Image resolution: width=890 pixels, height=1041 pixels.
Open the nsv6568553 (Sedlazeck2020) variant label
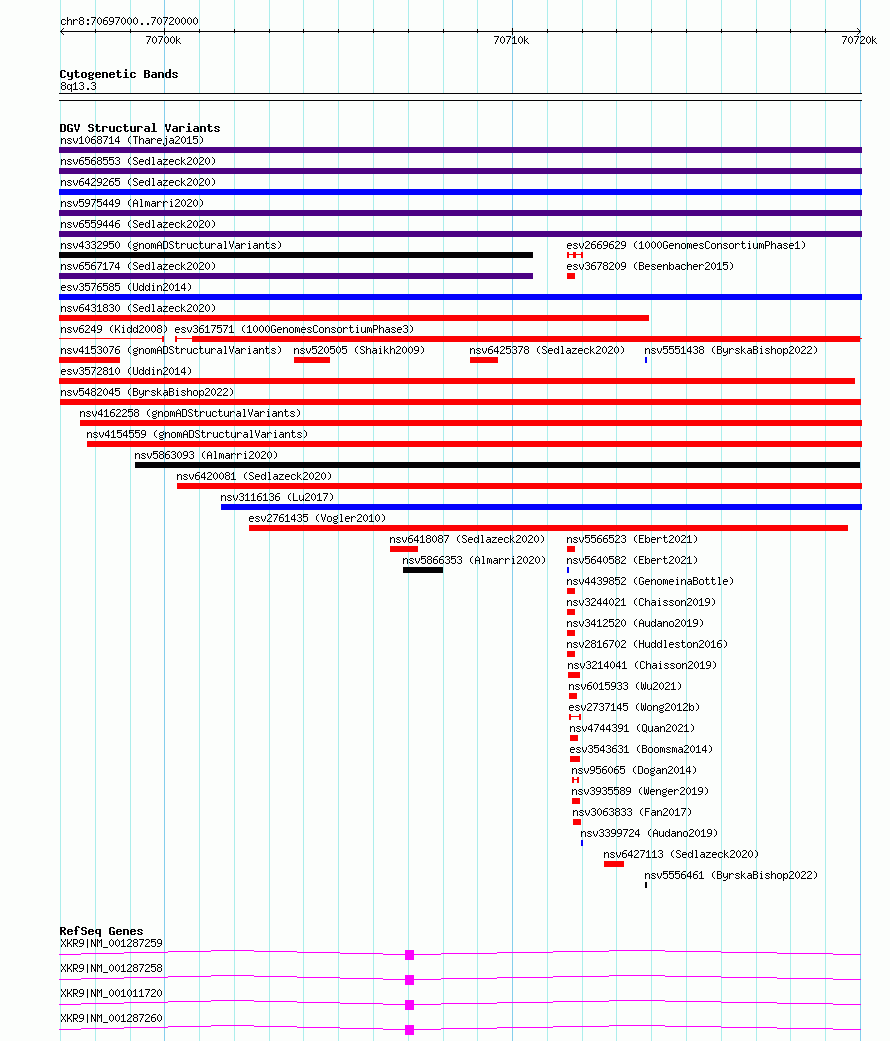138,161
